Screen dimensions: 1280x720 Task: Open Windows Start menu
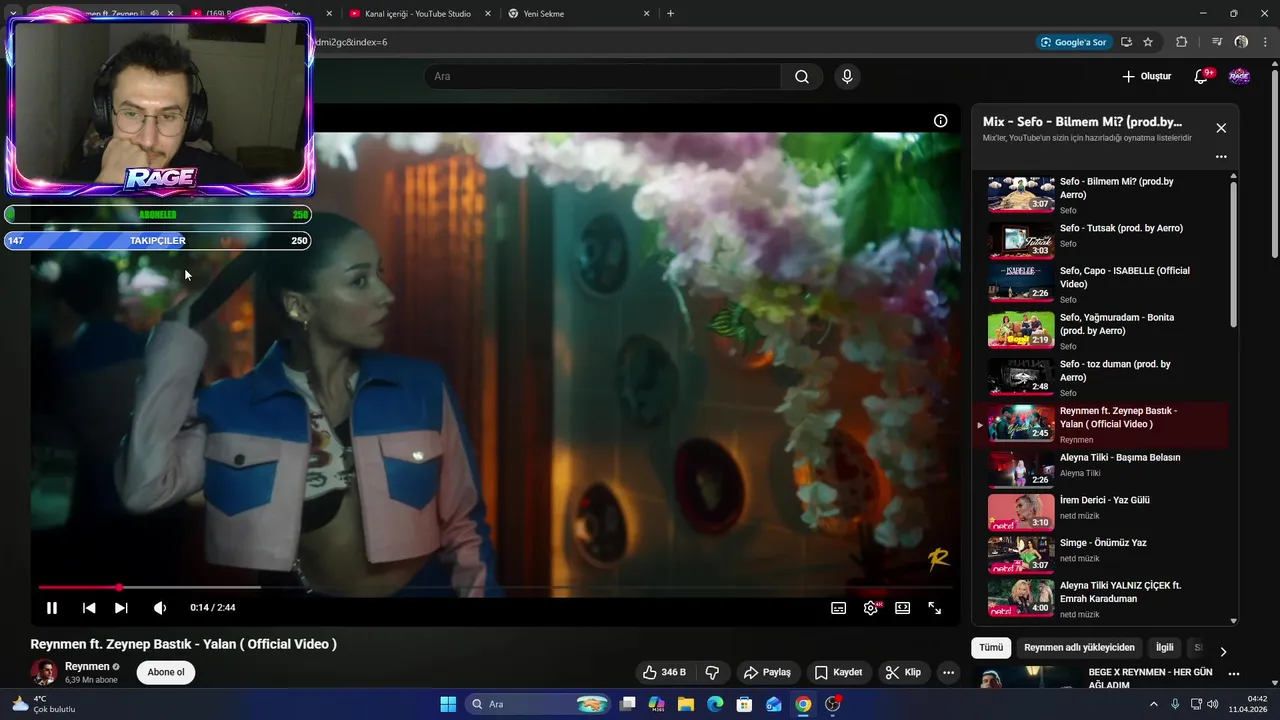point(448,704)
